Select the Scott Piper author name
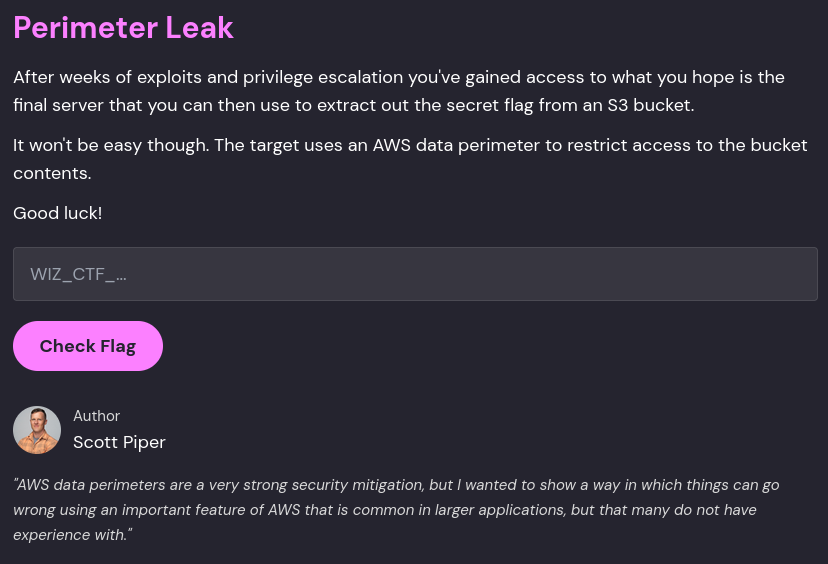 click(x=119, y=442)
